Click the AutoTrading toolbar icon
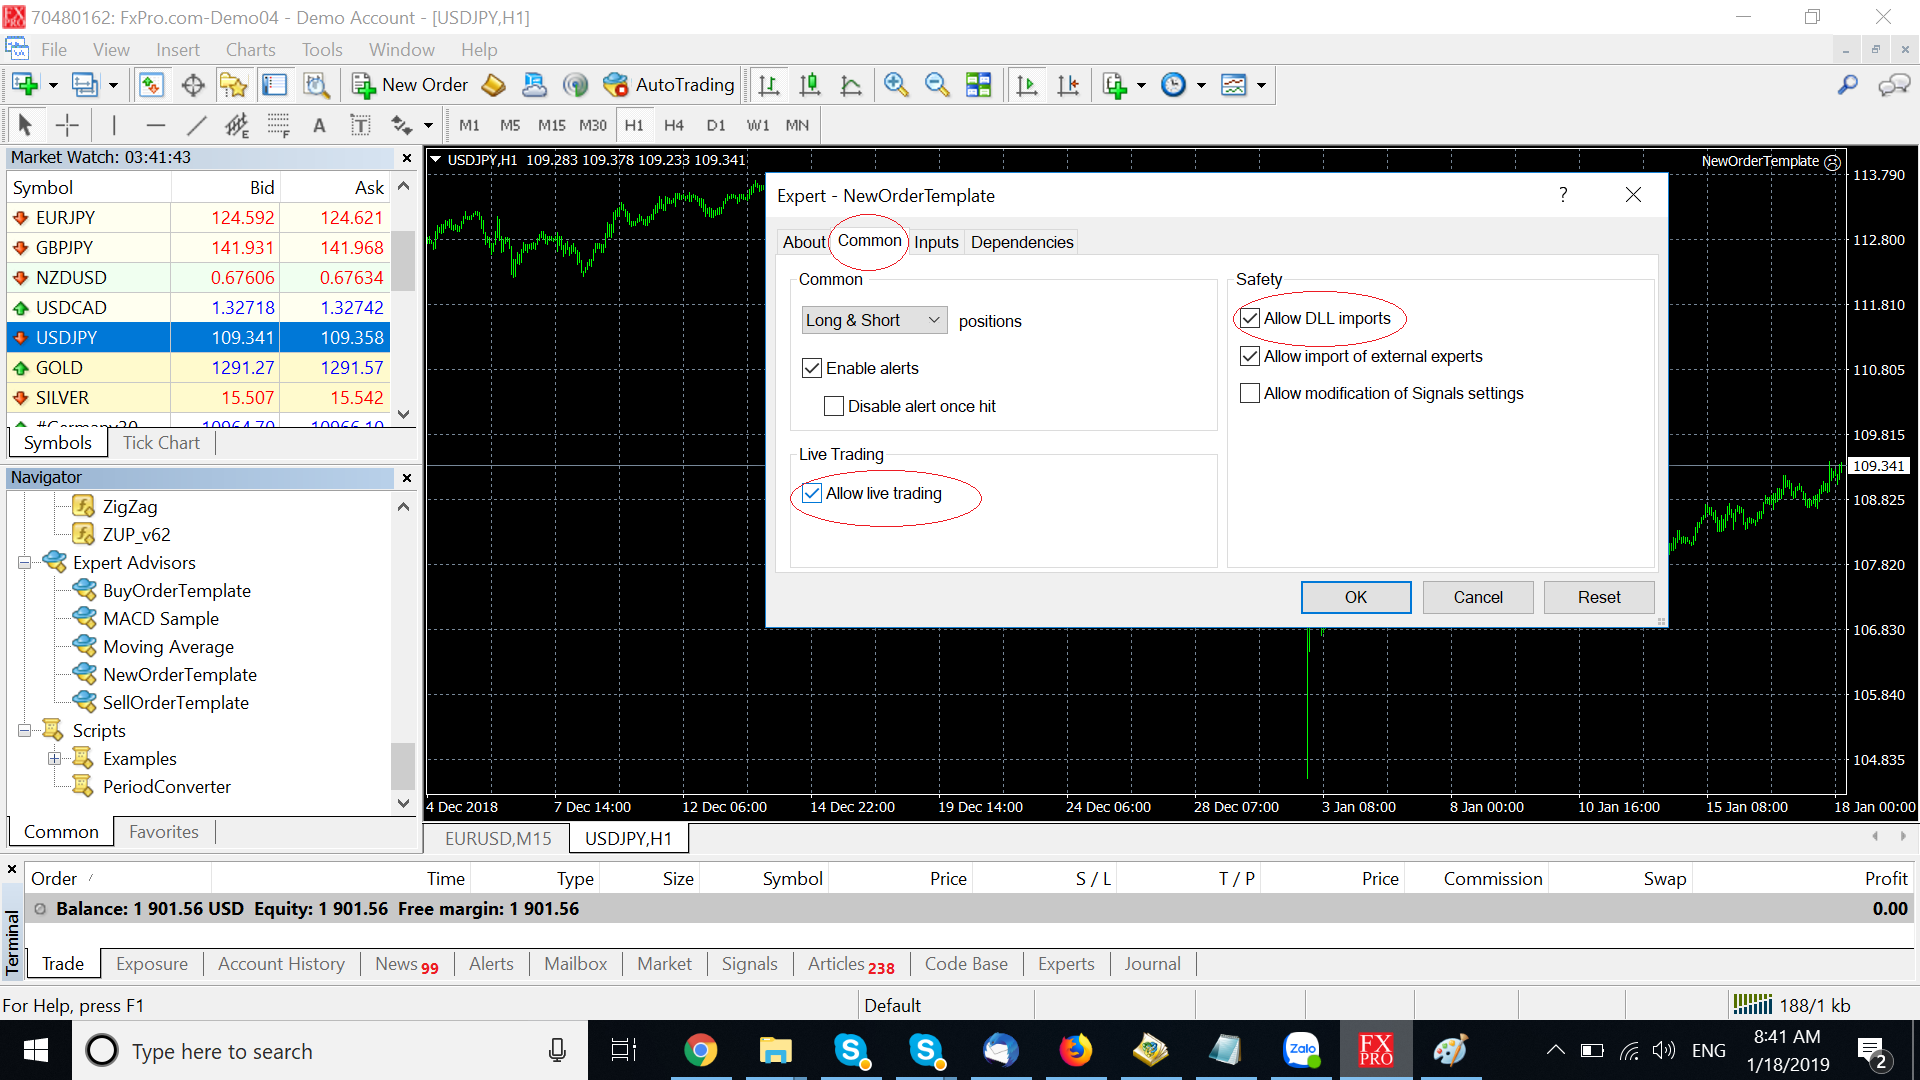Screen dimensions: 1920x1080 (x=669, y=85)
